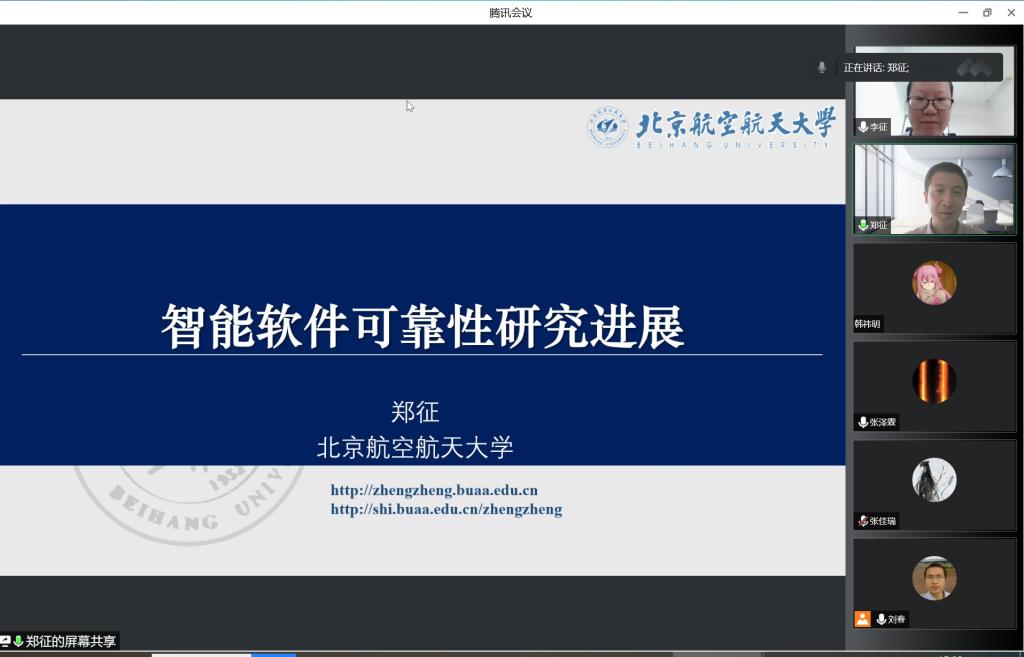1024x657 pixels.
Task: Click green microphone in the screen share label
Action: pyautogui.click(x=18, y=641)
